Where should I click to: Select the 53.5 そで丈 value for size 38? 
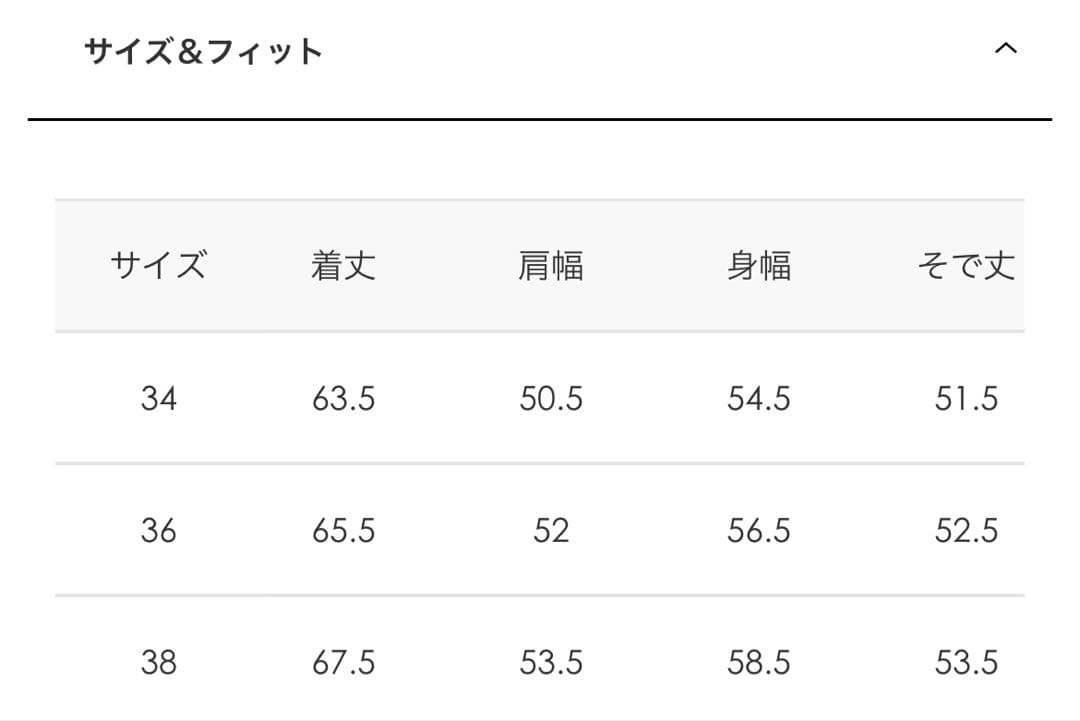coord(967,661)
